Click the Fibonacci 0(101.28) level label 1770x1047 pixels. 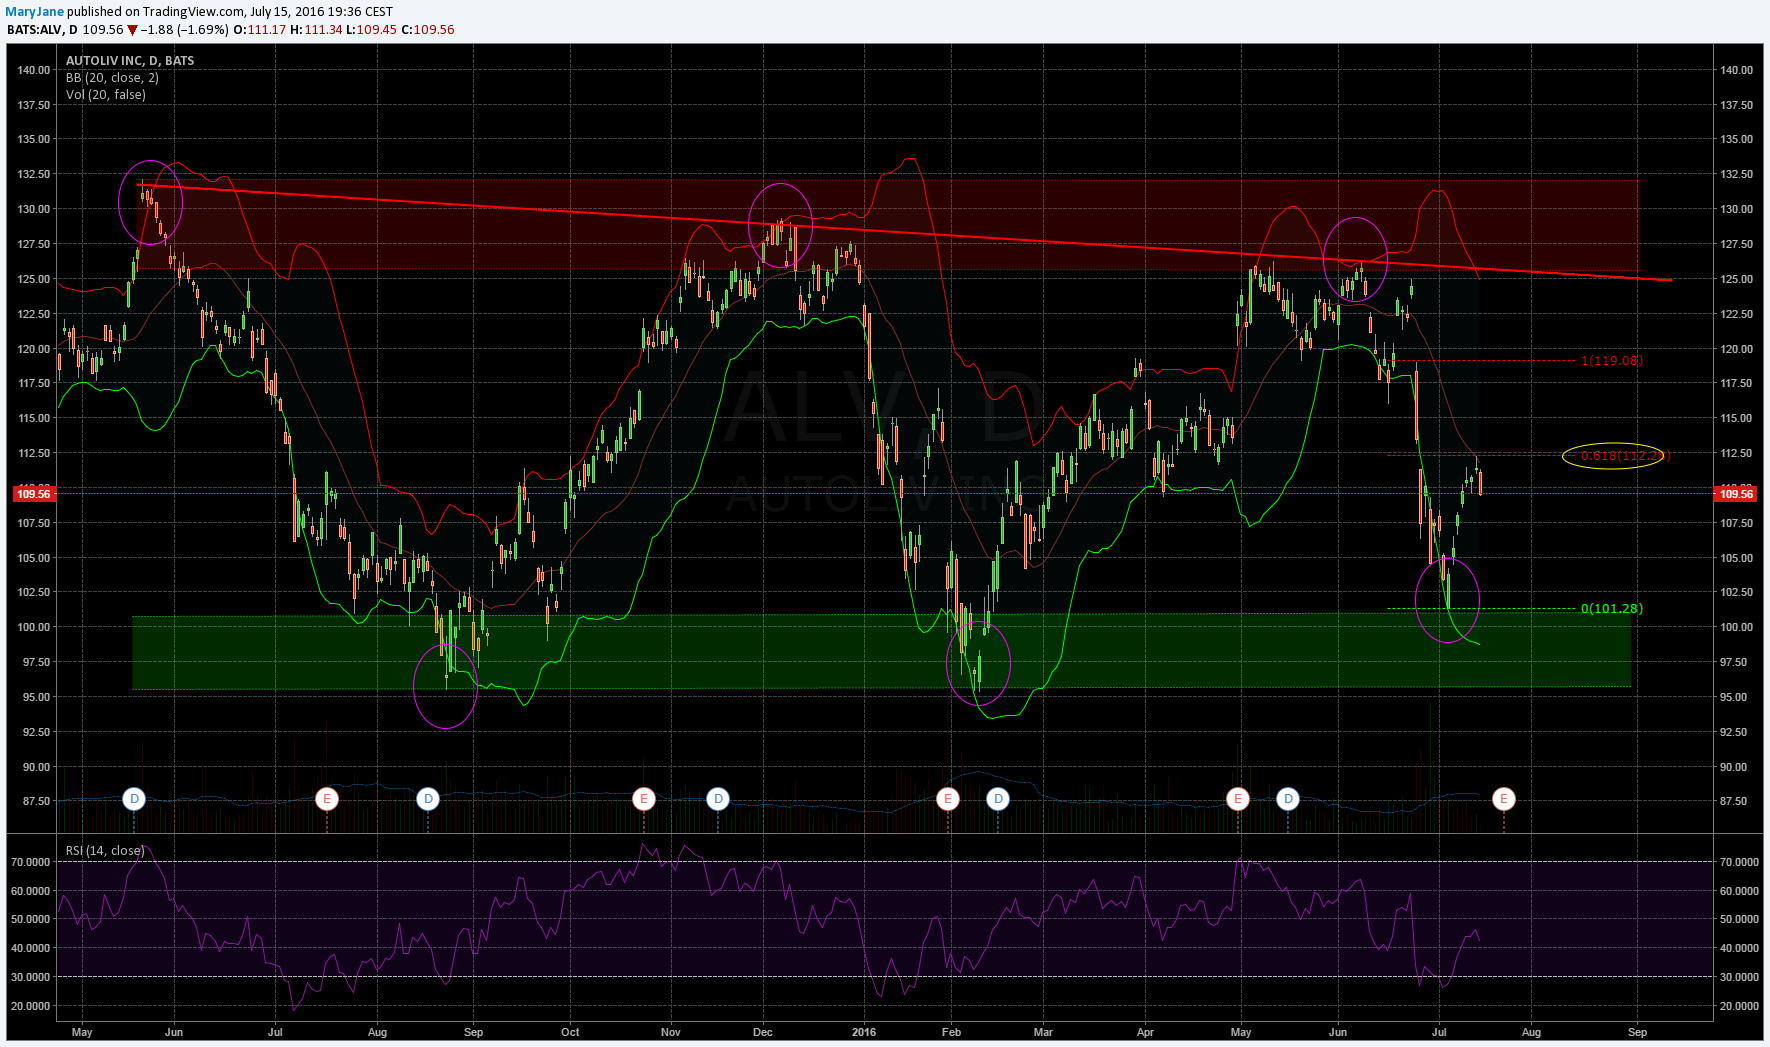point(1611,609)
